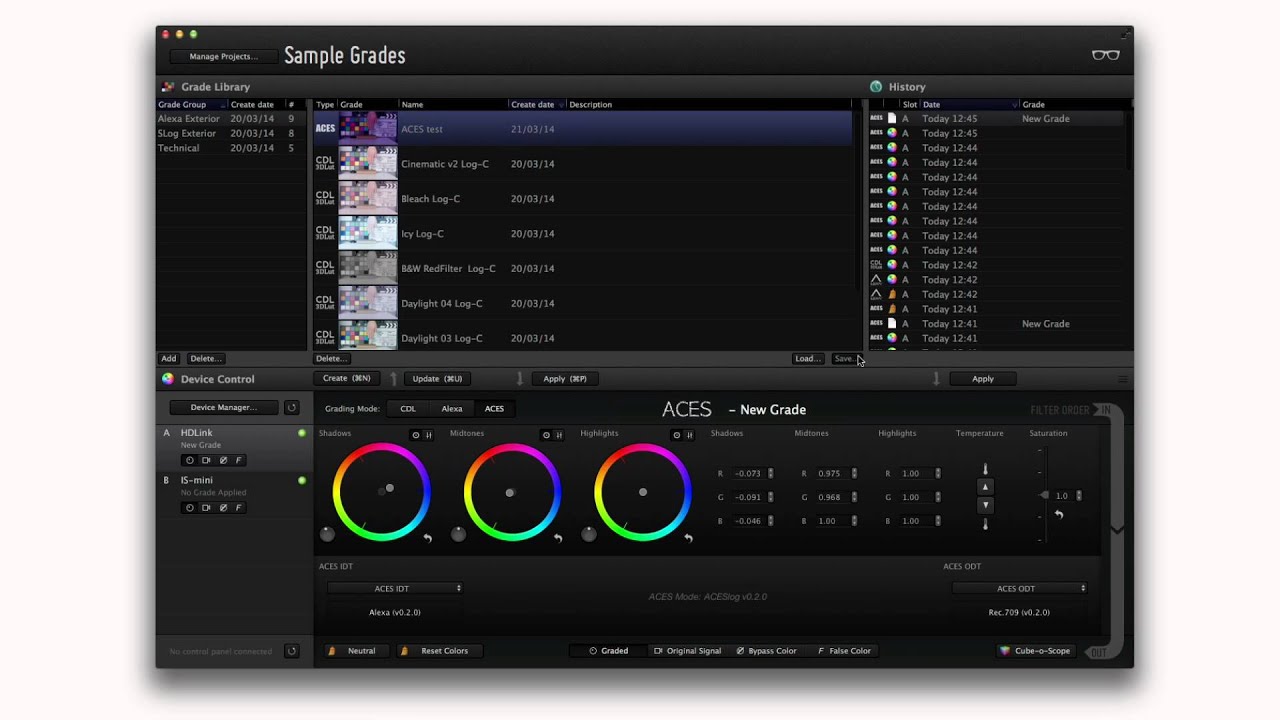1280x720 pixels.
Task: Select Technical grade group
Action: pyautogui.click(x=231, y=148)
